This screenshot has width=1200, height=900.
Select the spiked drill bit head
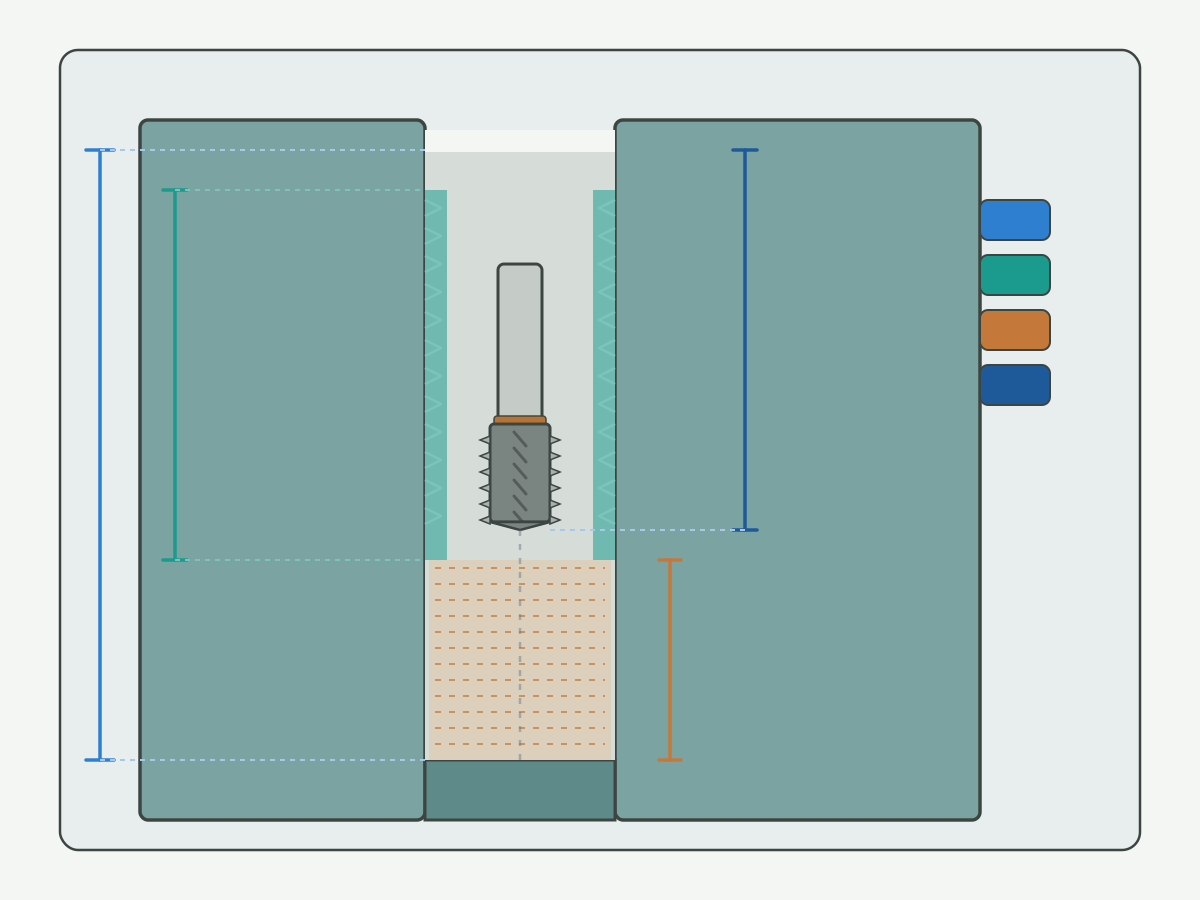[x=520, y=477]
